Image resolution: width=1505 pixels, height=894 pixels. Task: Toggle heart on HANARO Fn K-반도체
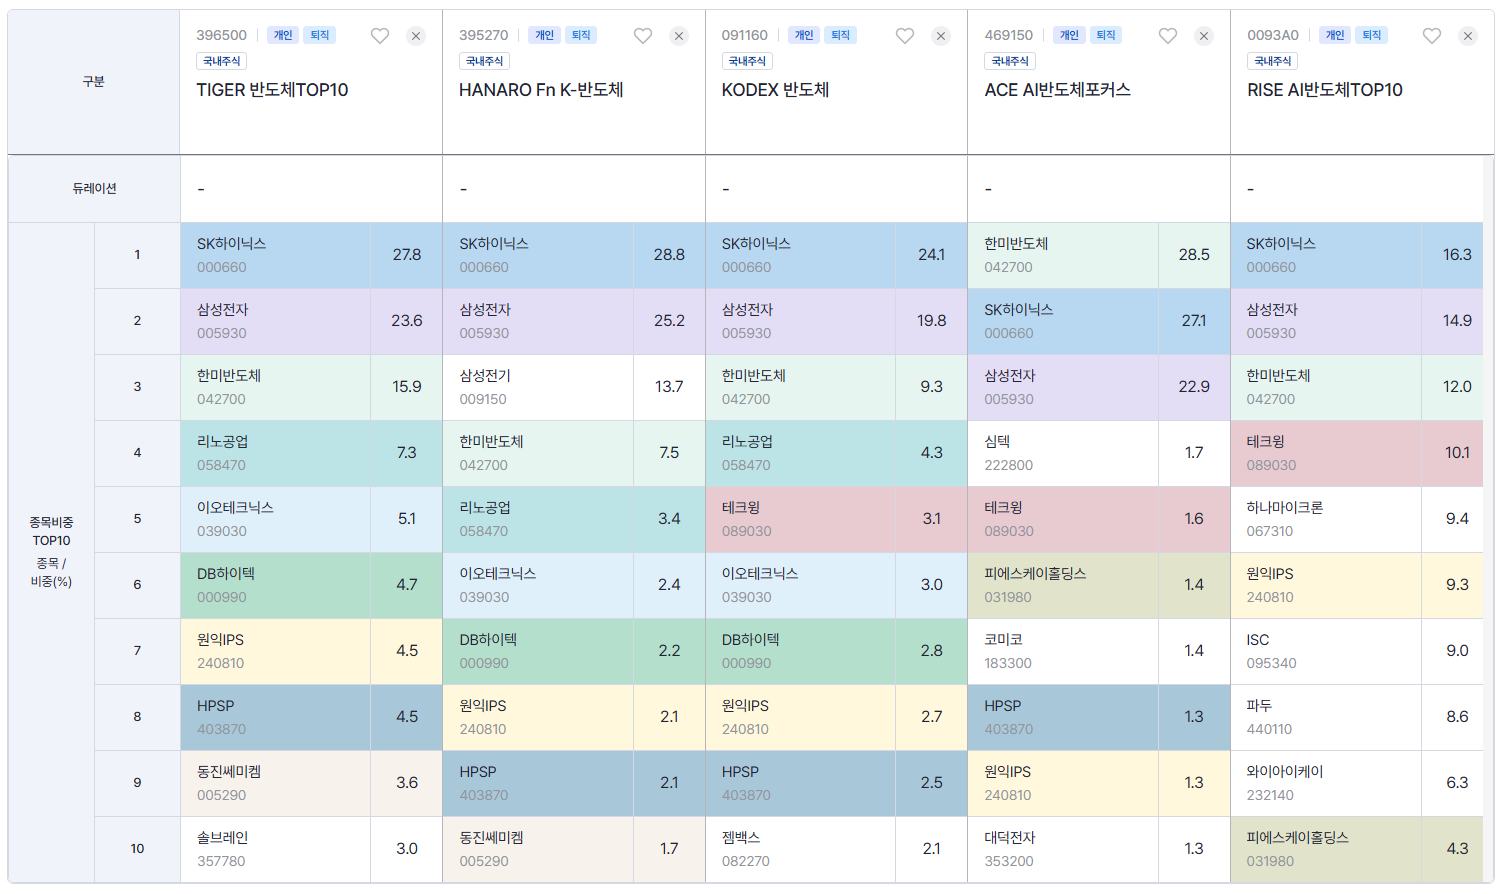[x=643, y=36]
